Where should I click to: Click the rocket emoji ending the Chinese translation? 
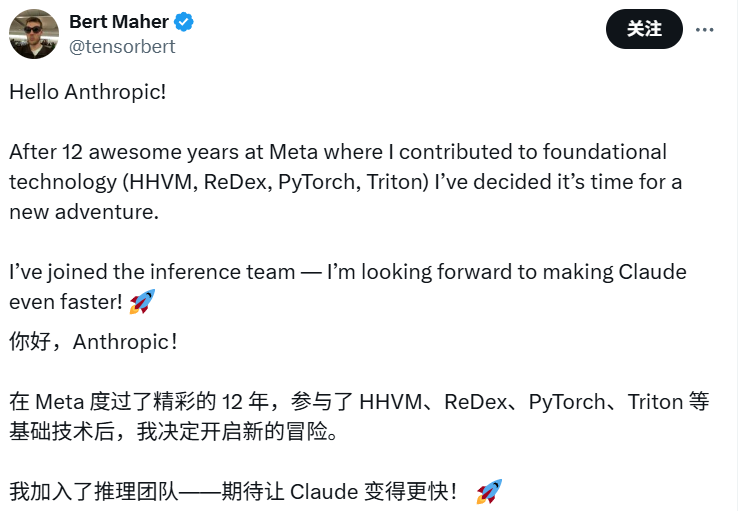[x=489, y=491]
